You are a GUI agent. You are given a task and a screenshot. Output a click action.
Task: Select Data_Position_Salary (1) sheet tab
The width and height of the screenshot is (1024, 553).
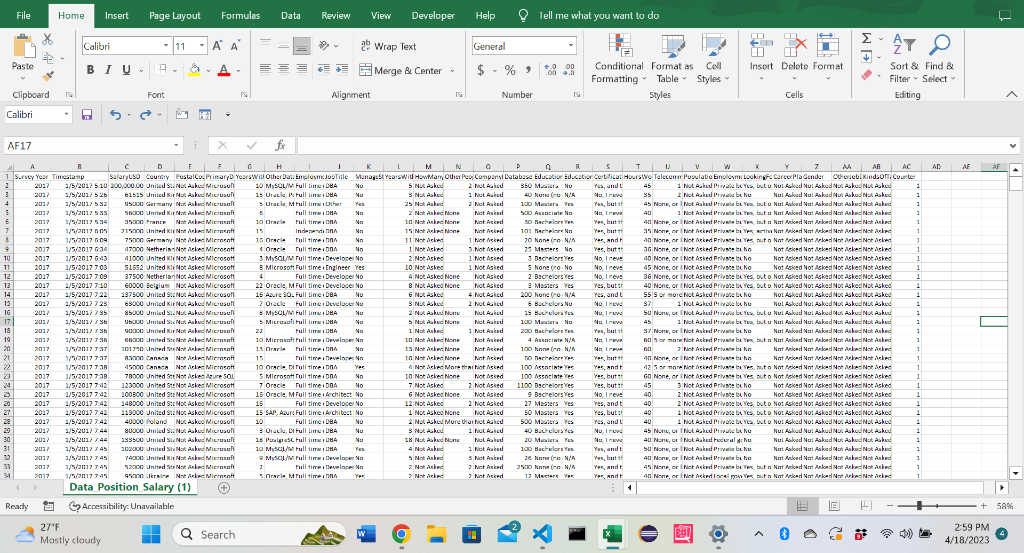click(130, 487)
